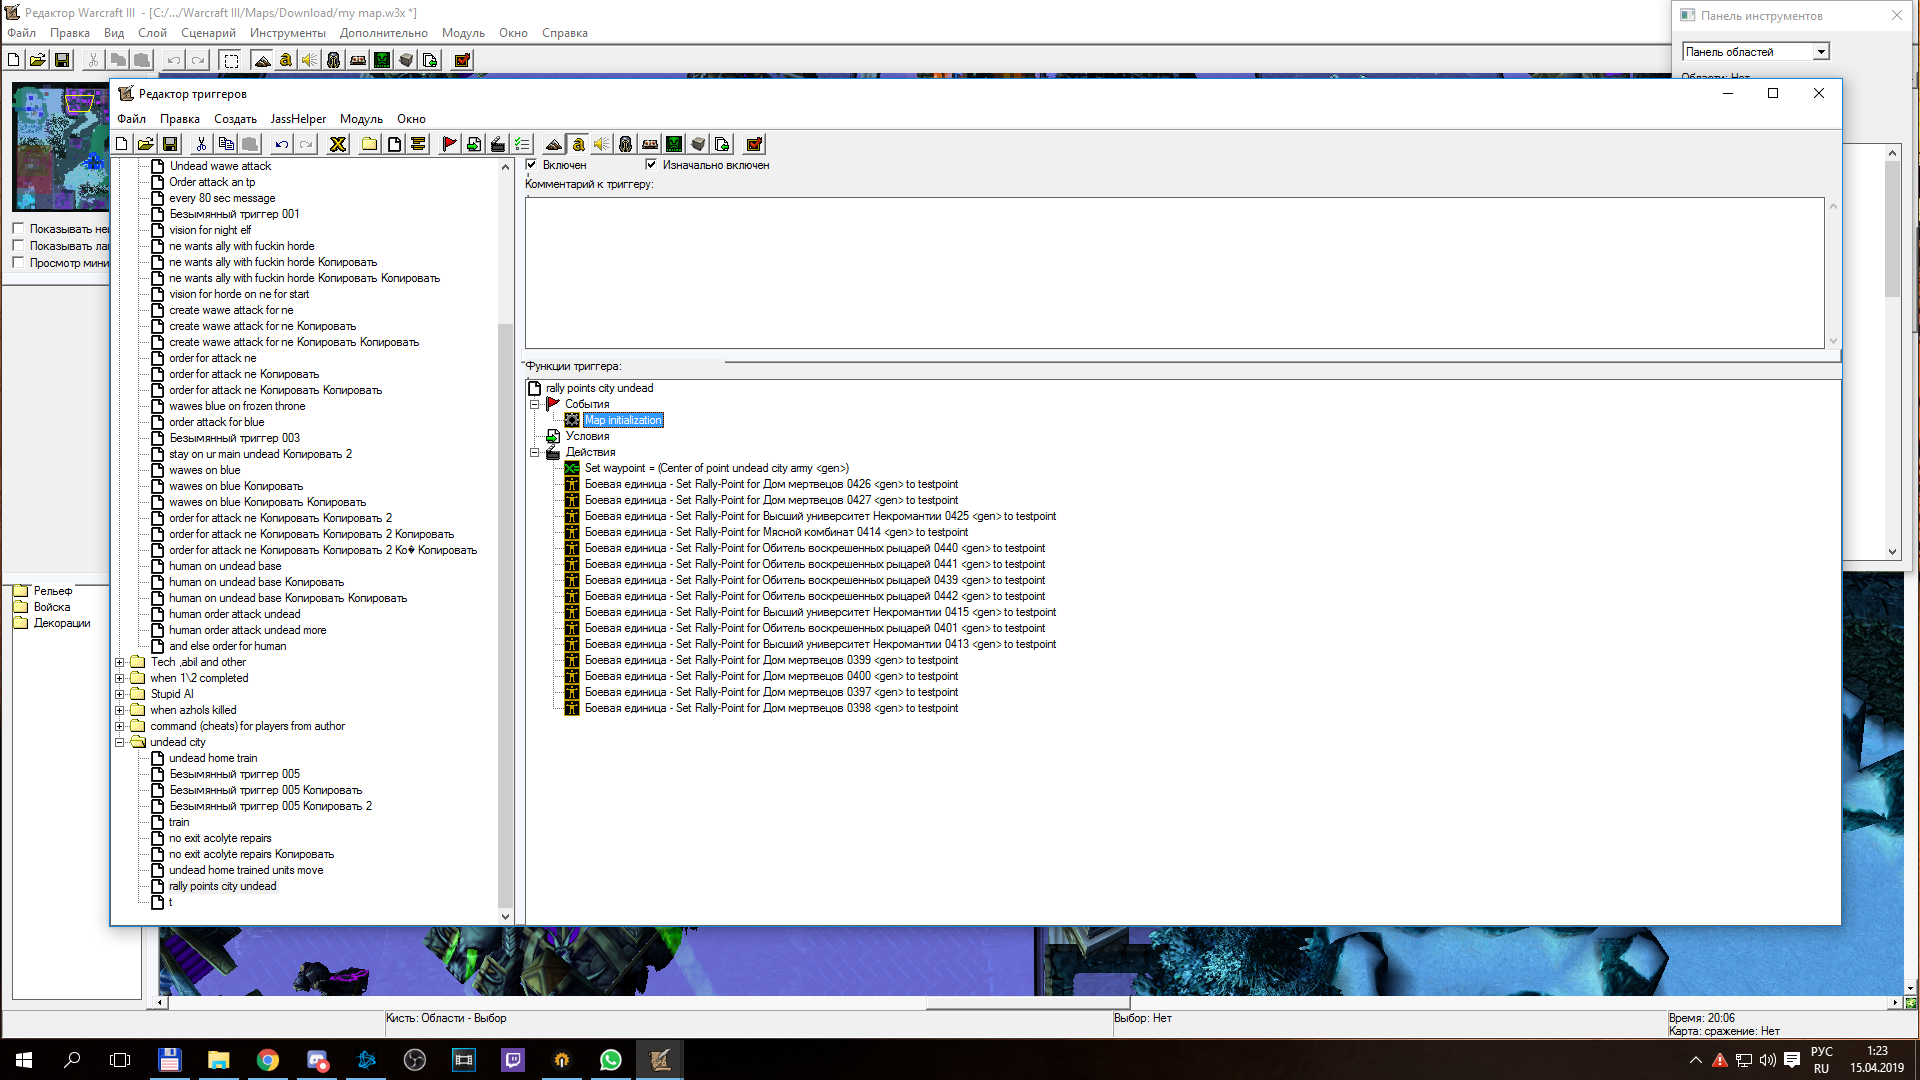
Task: Click Undo arrow in trigger editor toolbar
Action: [x=282, y=144]
